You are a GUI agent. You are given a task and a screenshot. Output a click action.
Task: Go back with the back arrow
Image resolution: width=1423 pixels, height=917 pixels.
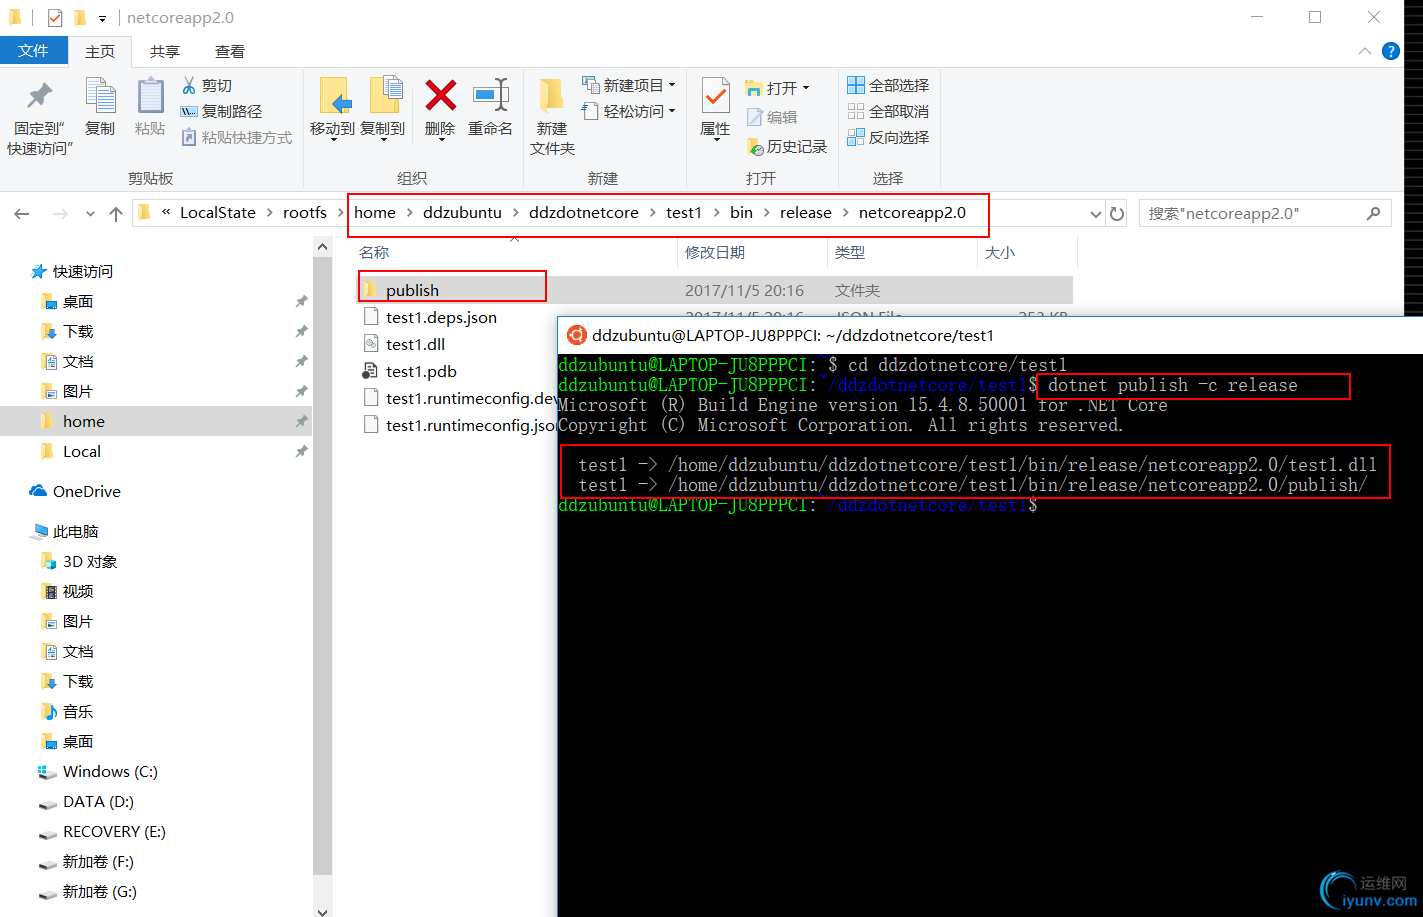22,213
